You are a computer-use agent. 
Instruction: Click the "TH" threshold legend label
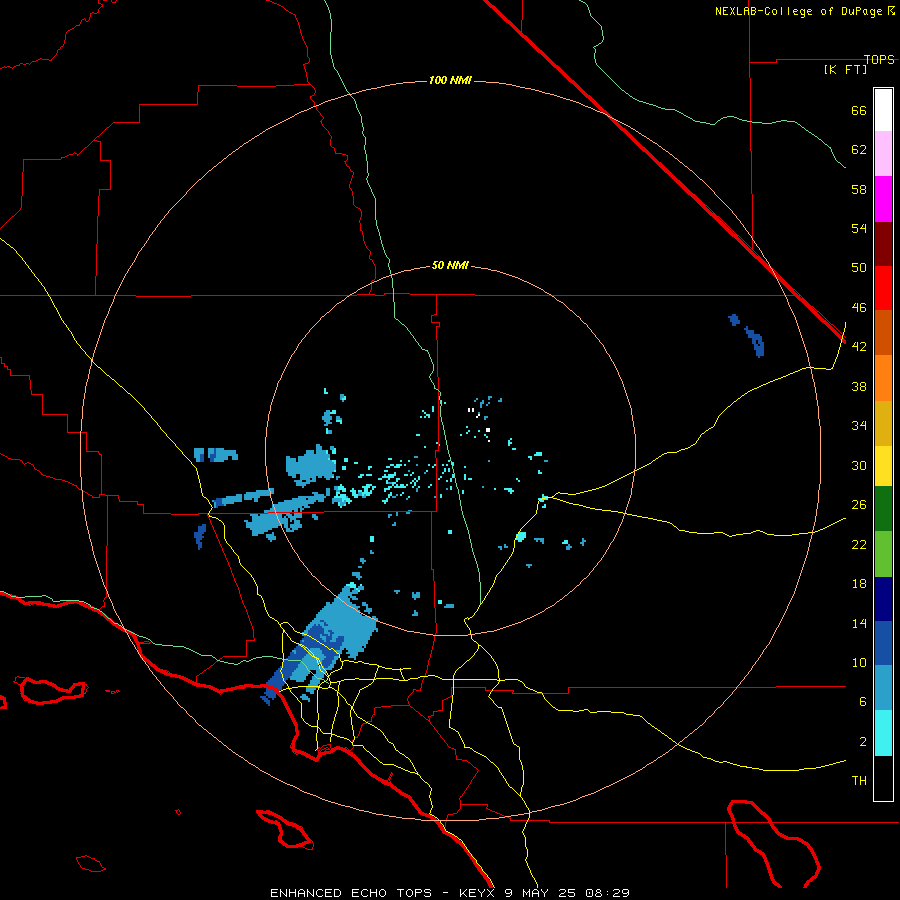coord(859,781)
